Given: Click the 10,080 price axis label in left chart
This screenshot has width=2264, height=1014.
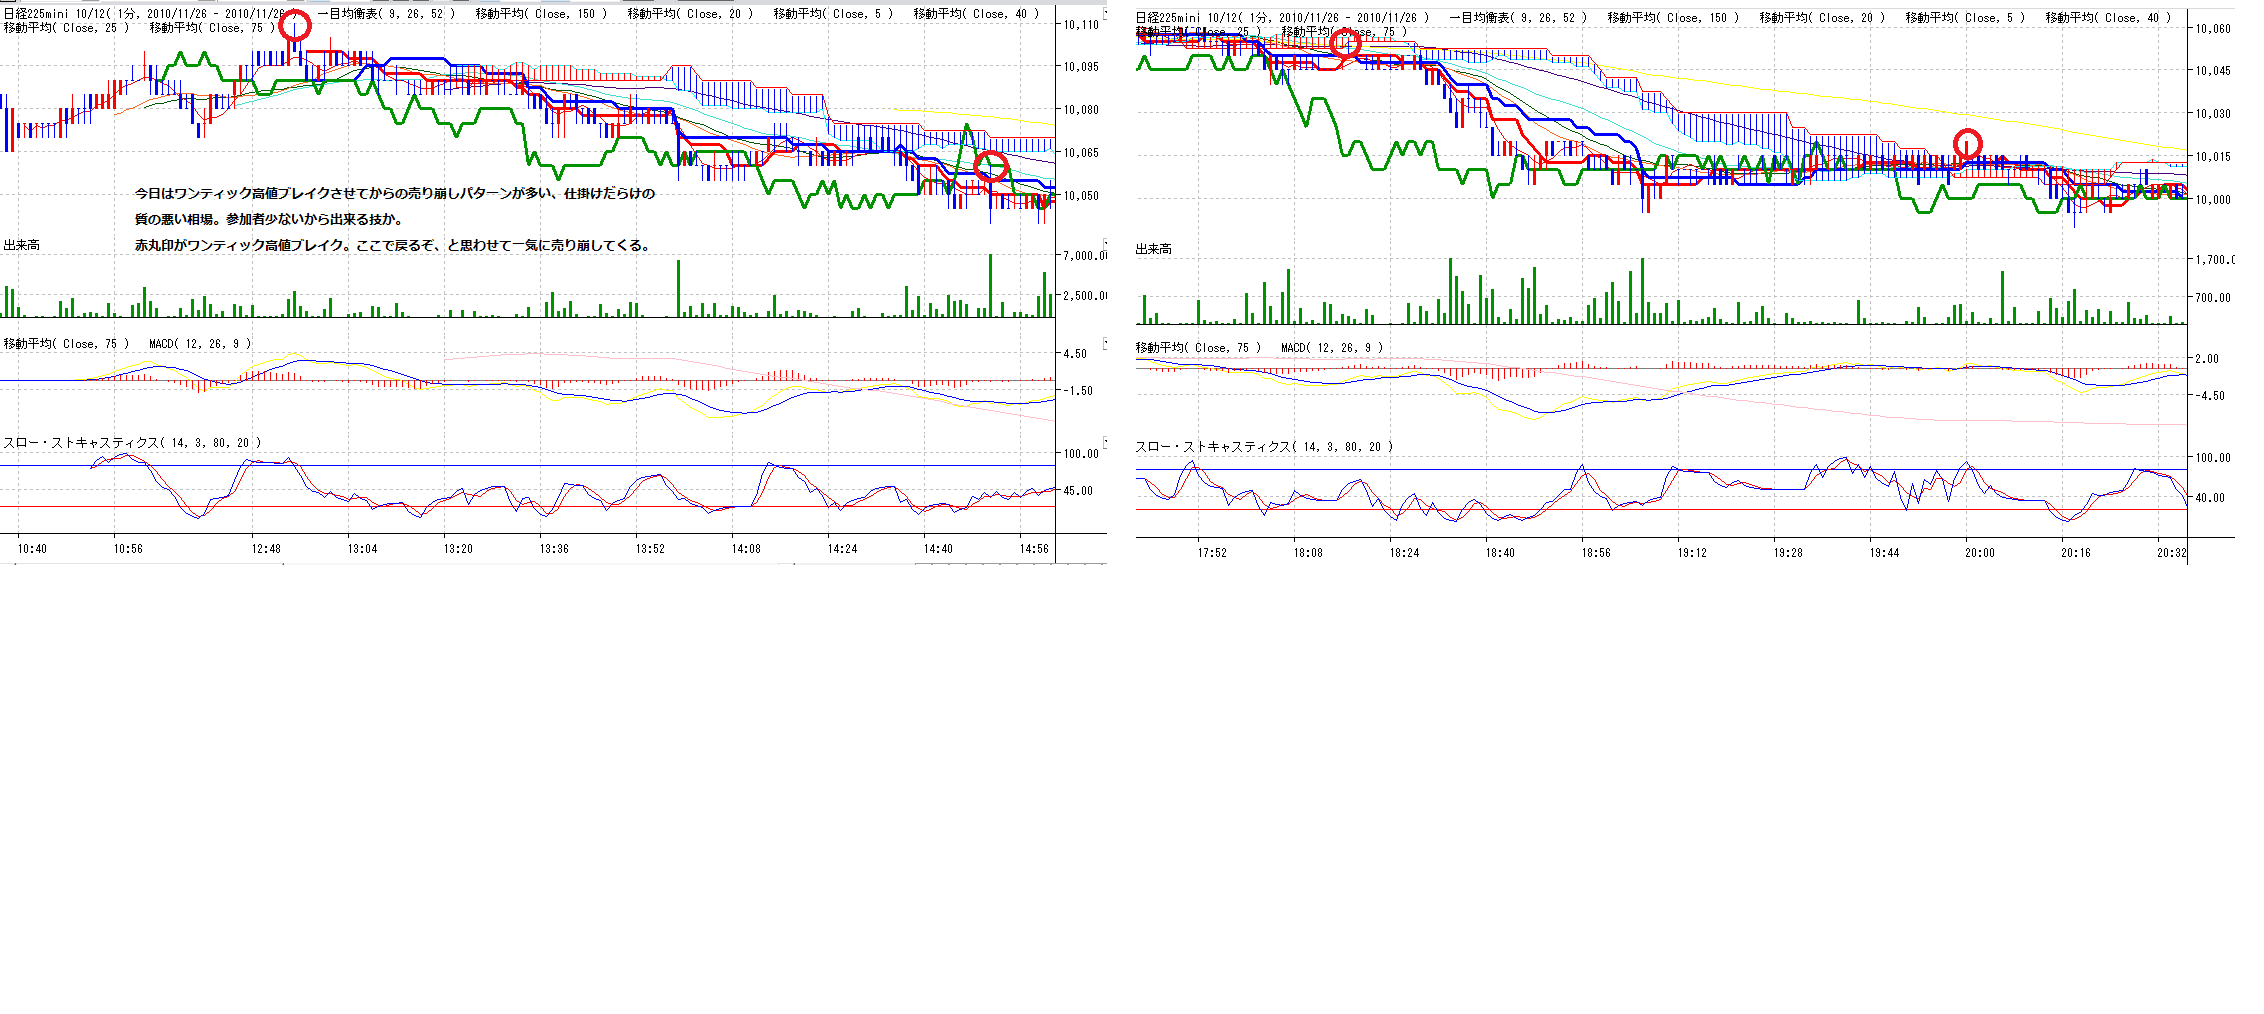Looking at the screenshot, I should pos(1081,110).
